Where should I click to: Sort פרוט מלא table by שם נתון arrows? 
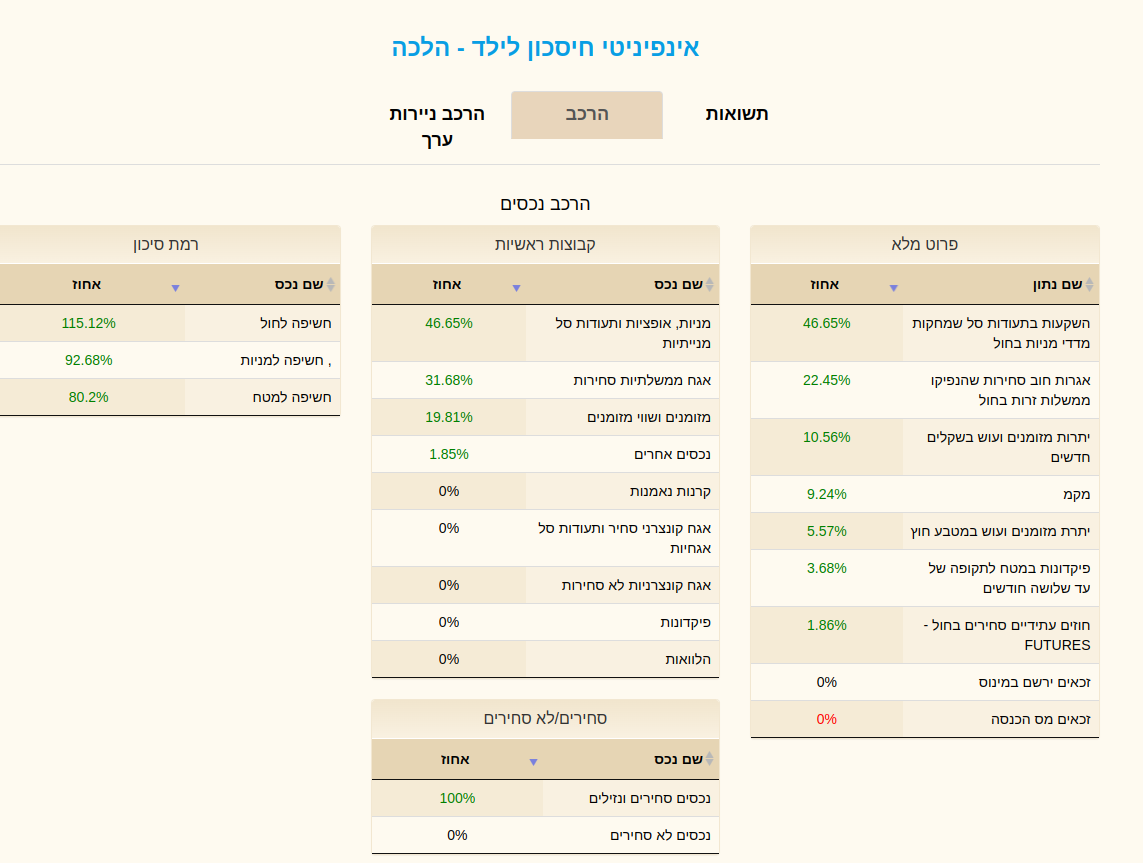[x=1089, y=284]
